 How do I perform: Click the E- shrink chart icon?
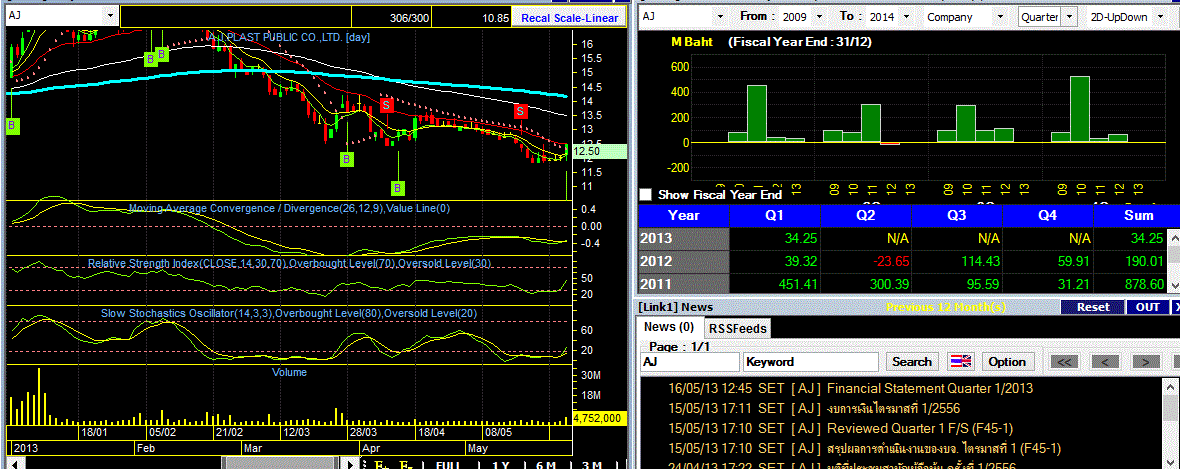[406, 464]
